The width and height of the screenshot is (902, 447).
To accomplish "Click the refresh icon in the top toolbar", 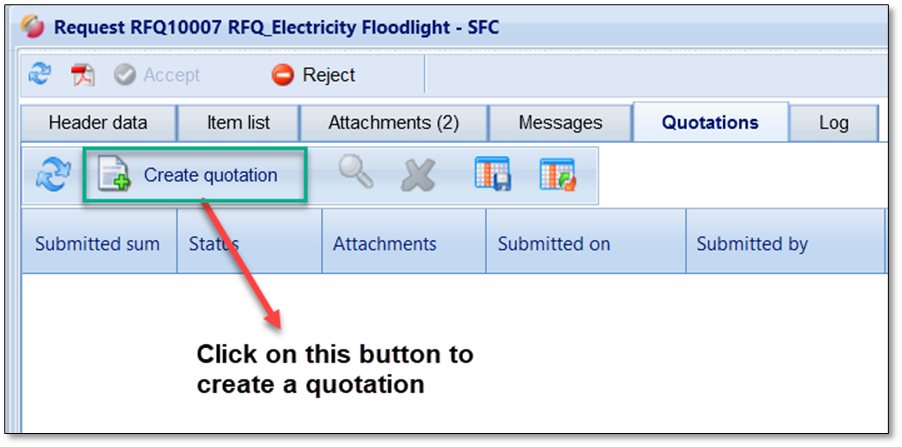I will [x=40, y=75].
